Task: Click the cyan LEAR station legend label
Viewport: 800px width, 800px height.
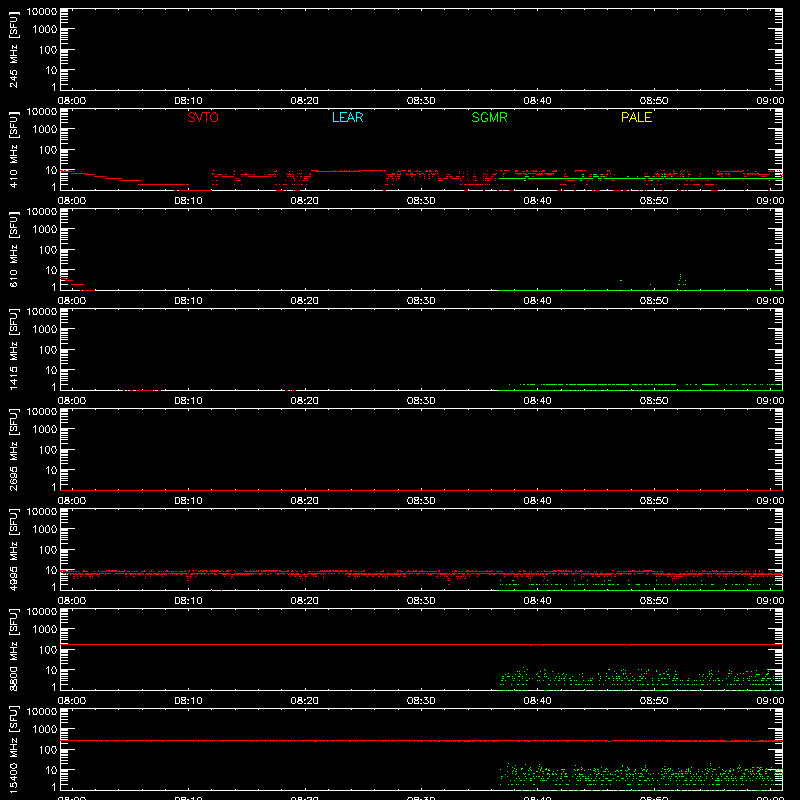Action: click(x=347, y=117)
